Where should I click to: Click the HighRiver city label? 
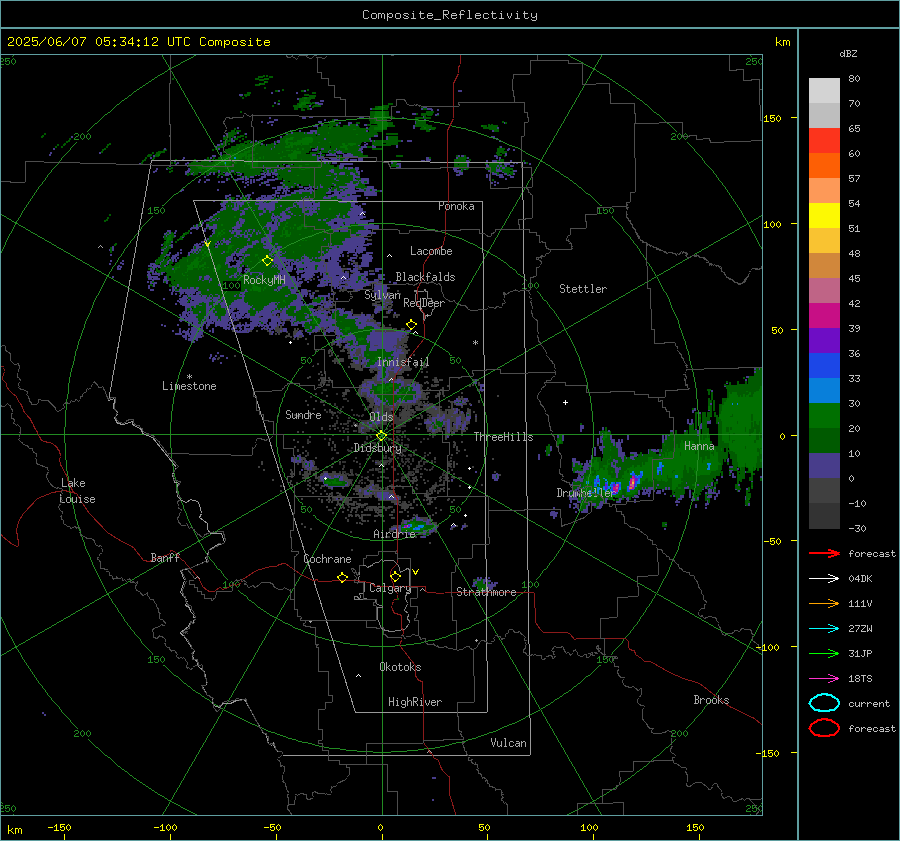(x=415, y=702)
